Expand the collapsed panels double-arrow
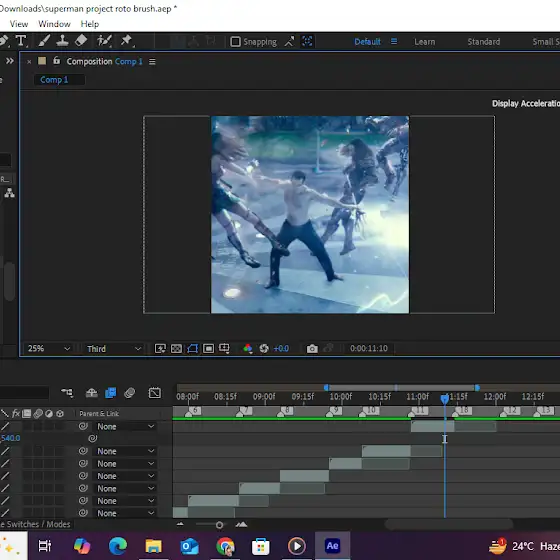The width and height of the screenshot is (560, 560). (x=10, y=61)
